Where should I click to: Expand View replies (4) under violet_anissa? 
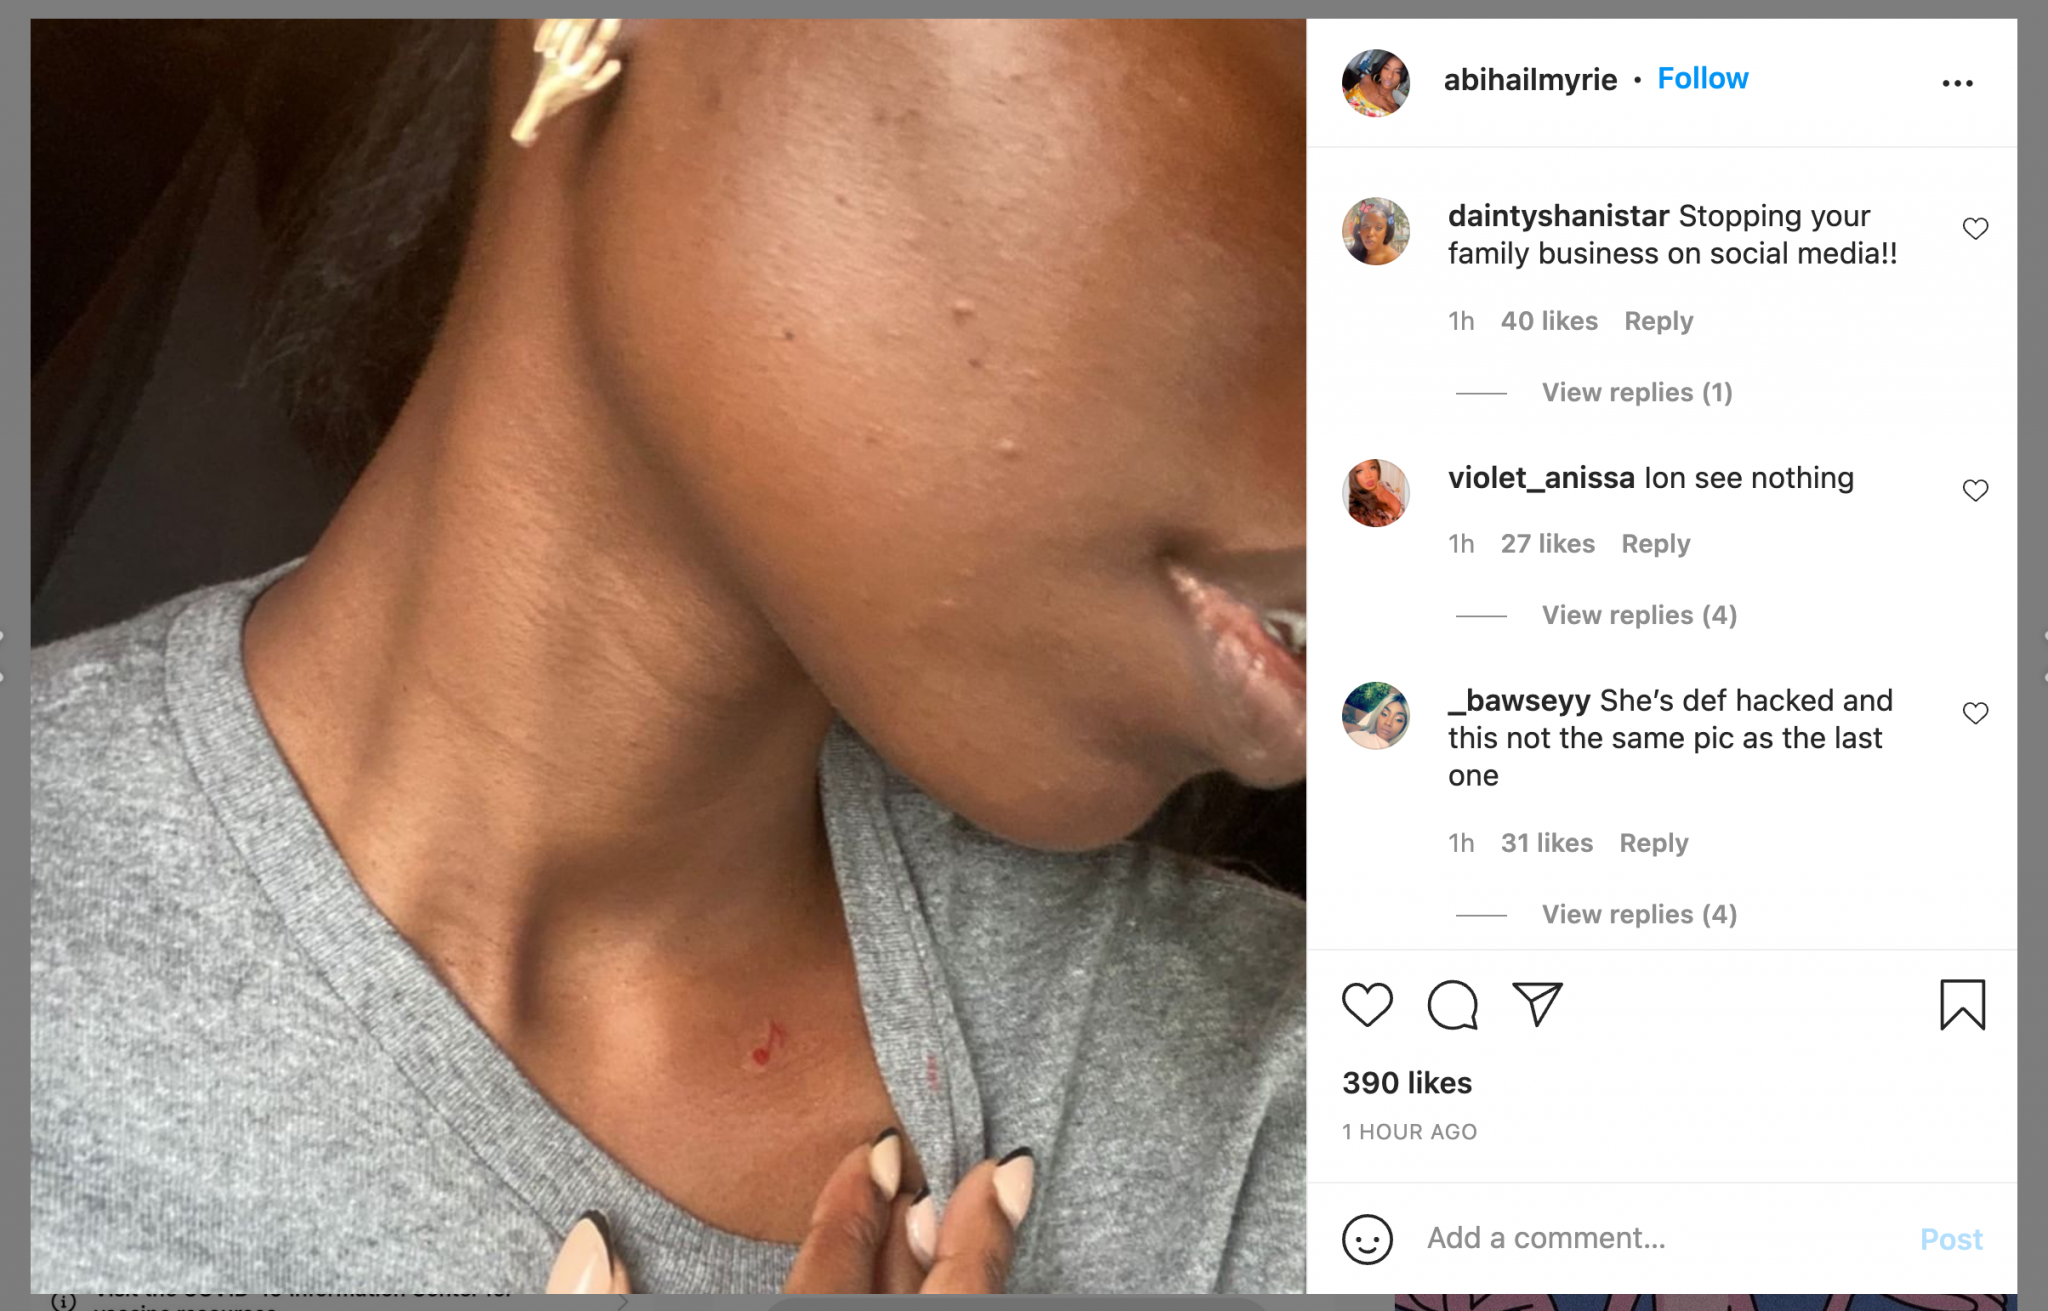[x=1639, y=615]
